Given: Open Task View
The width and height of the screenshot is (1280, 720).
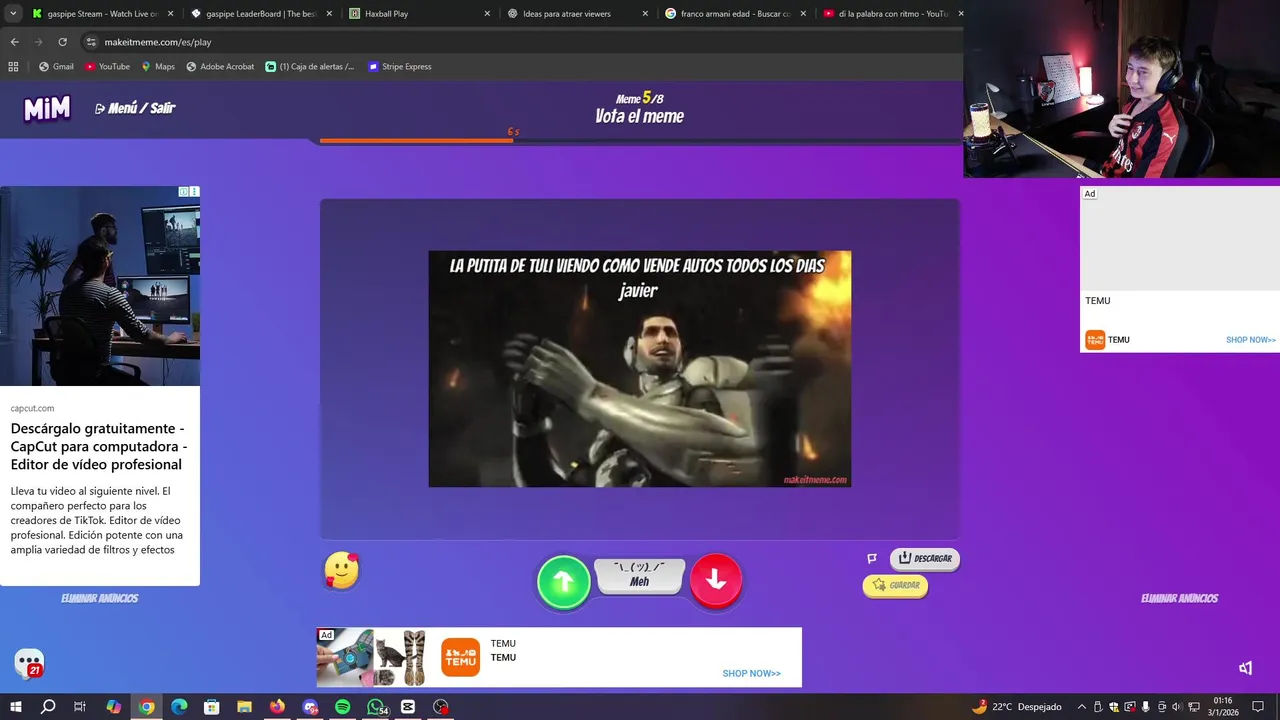Looking at the screenshot, I should click(x=80, y=707).
